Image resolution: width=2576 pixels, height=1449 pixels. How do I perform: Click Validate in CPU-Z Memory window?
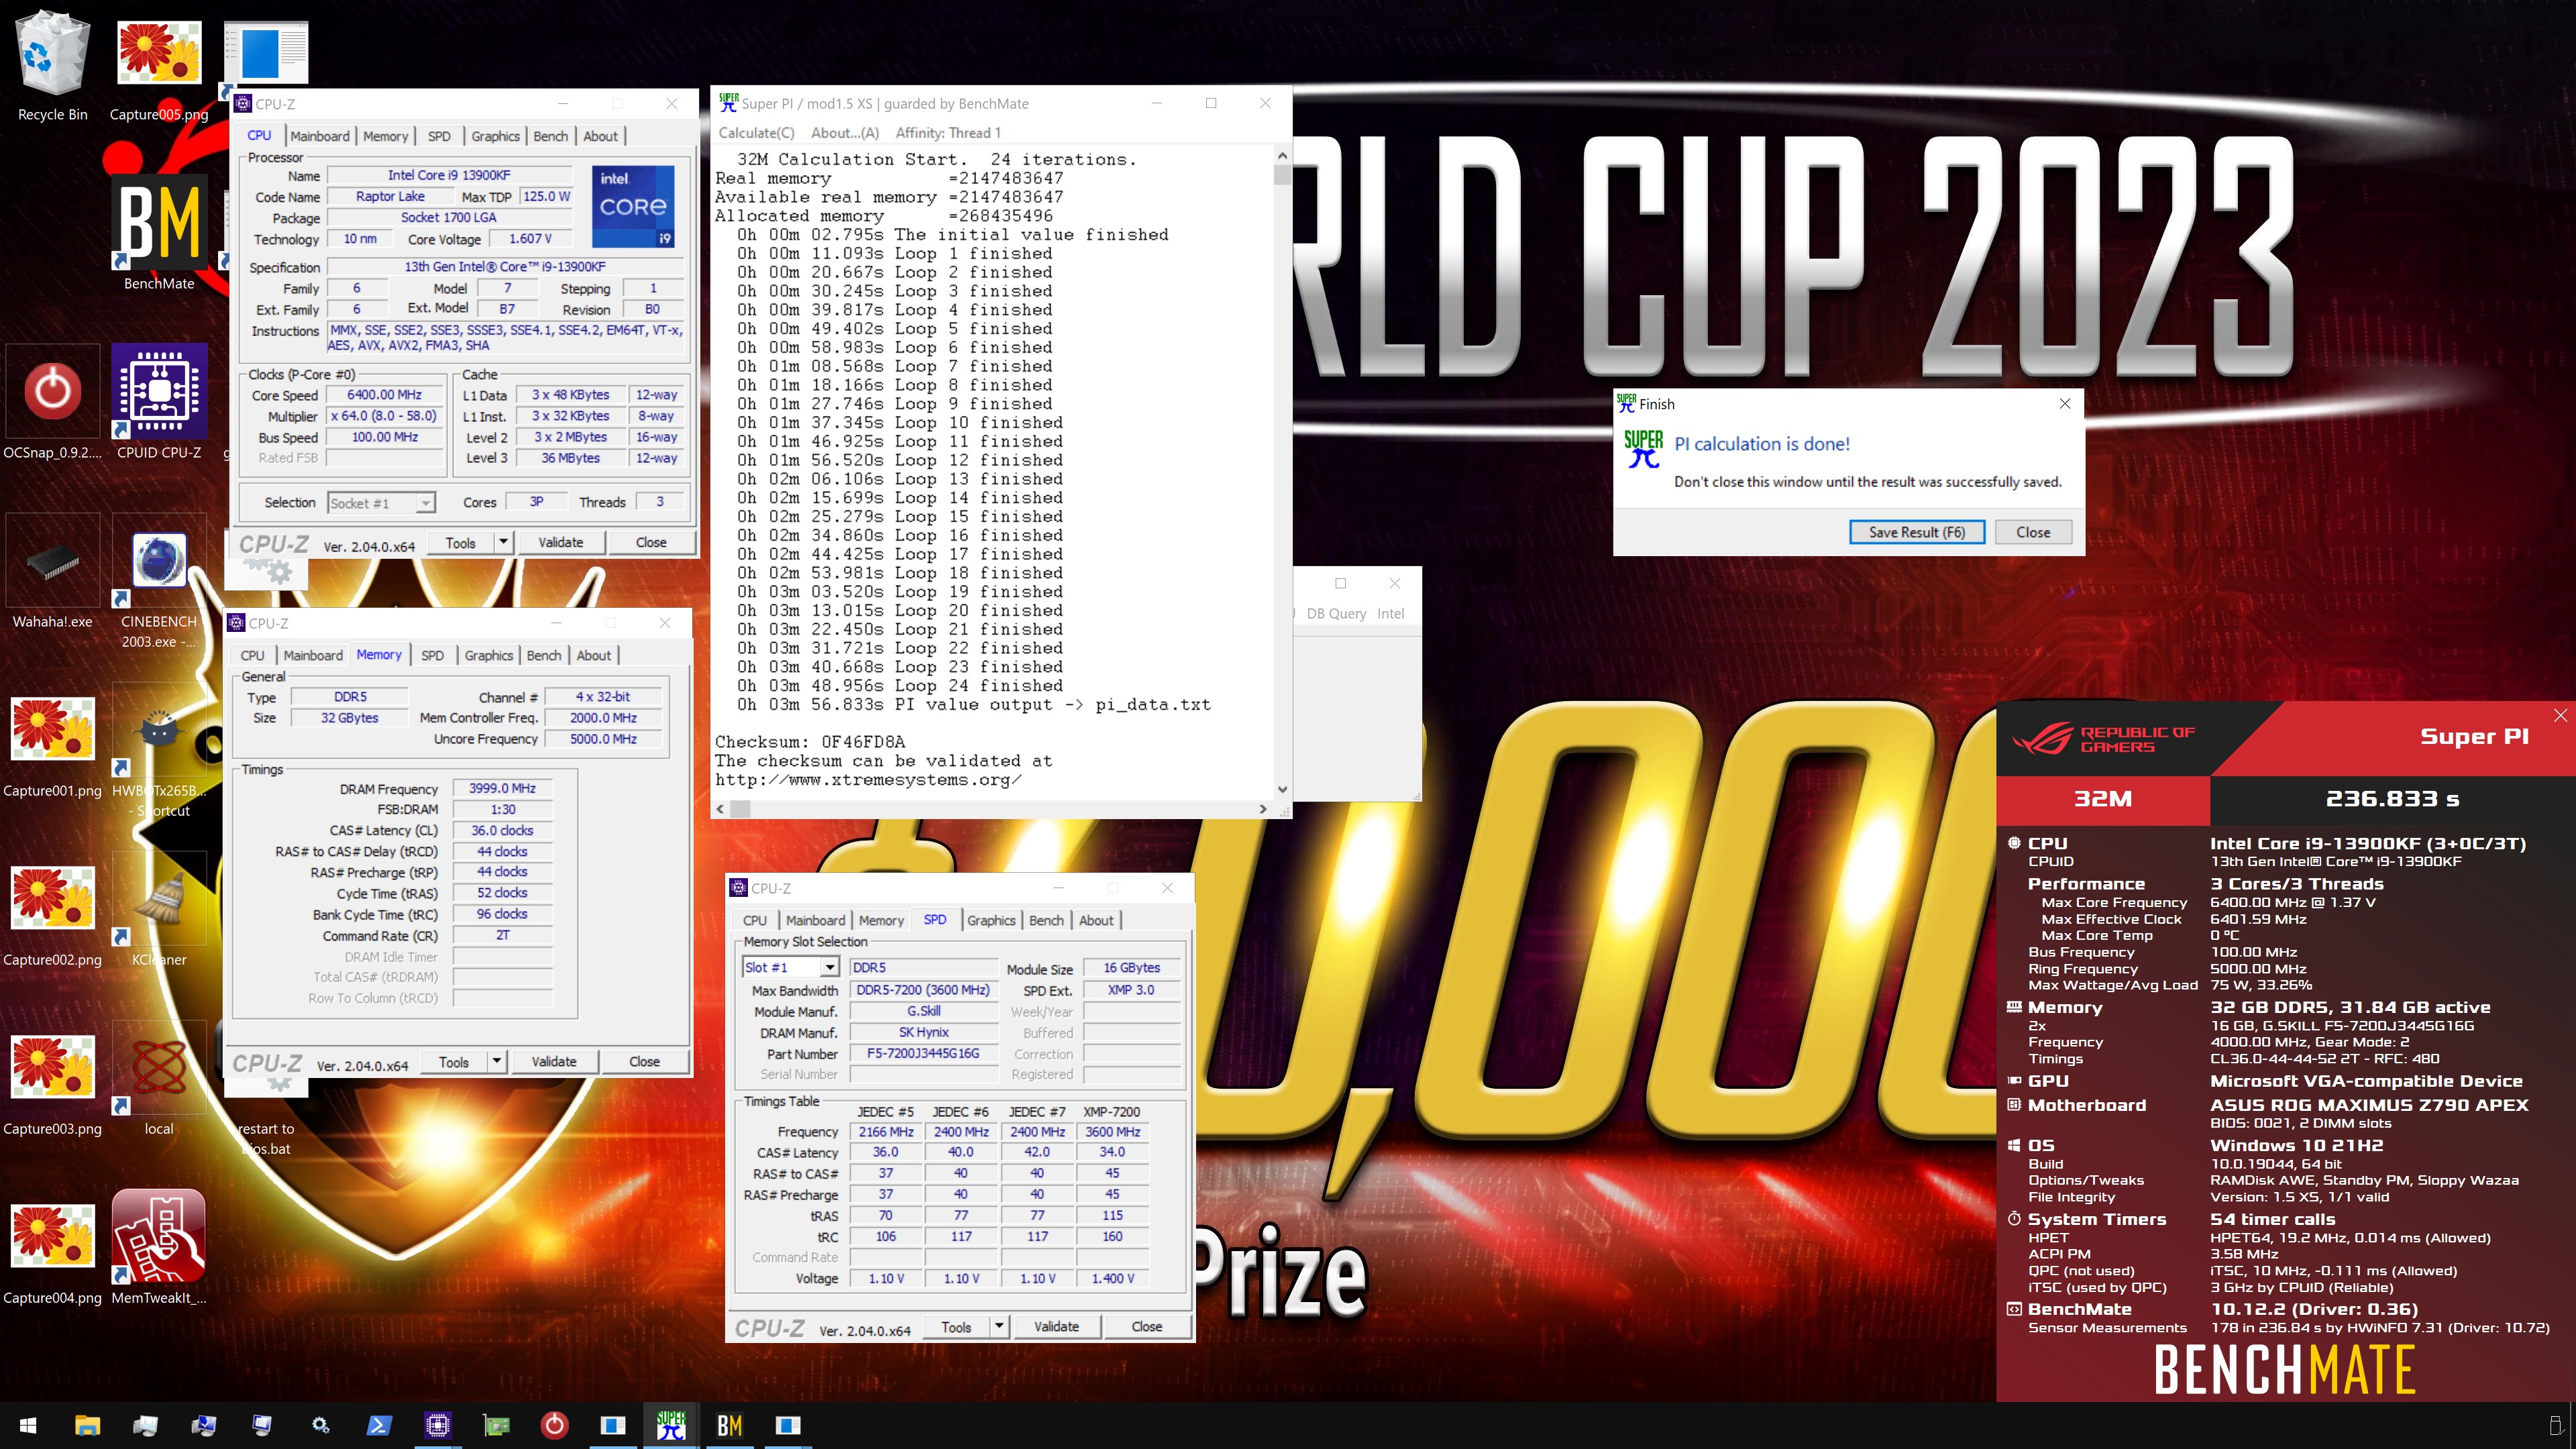(x=553, y=1061)
